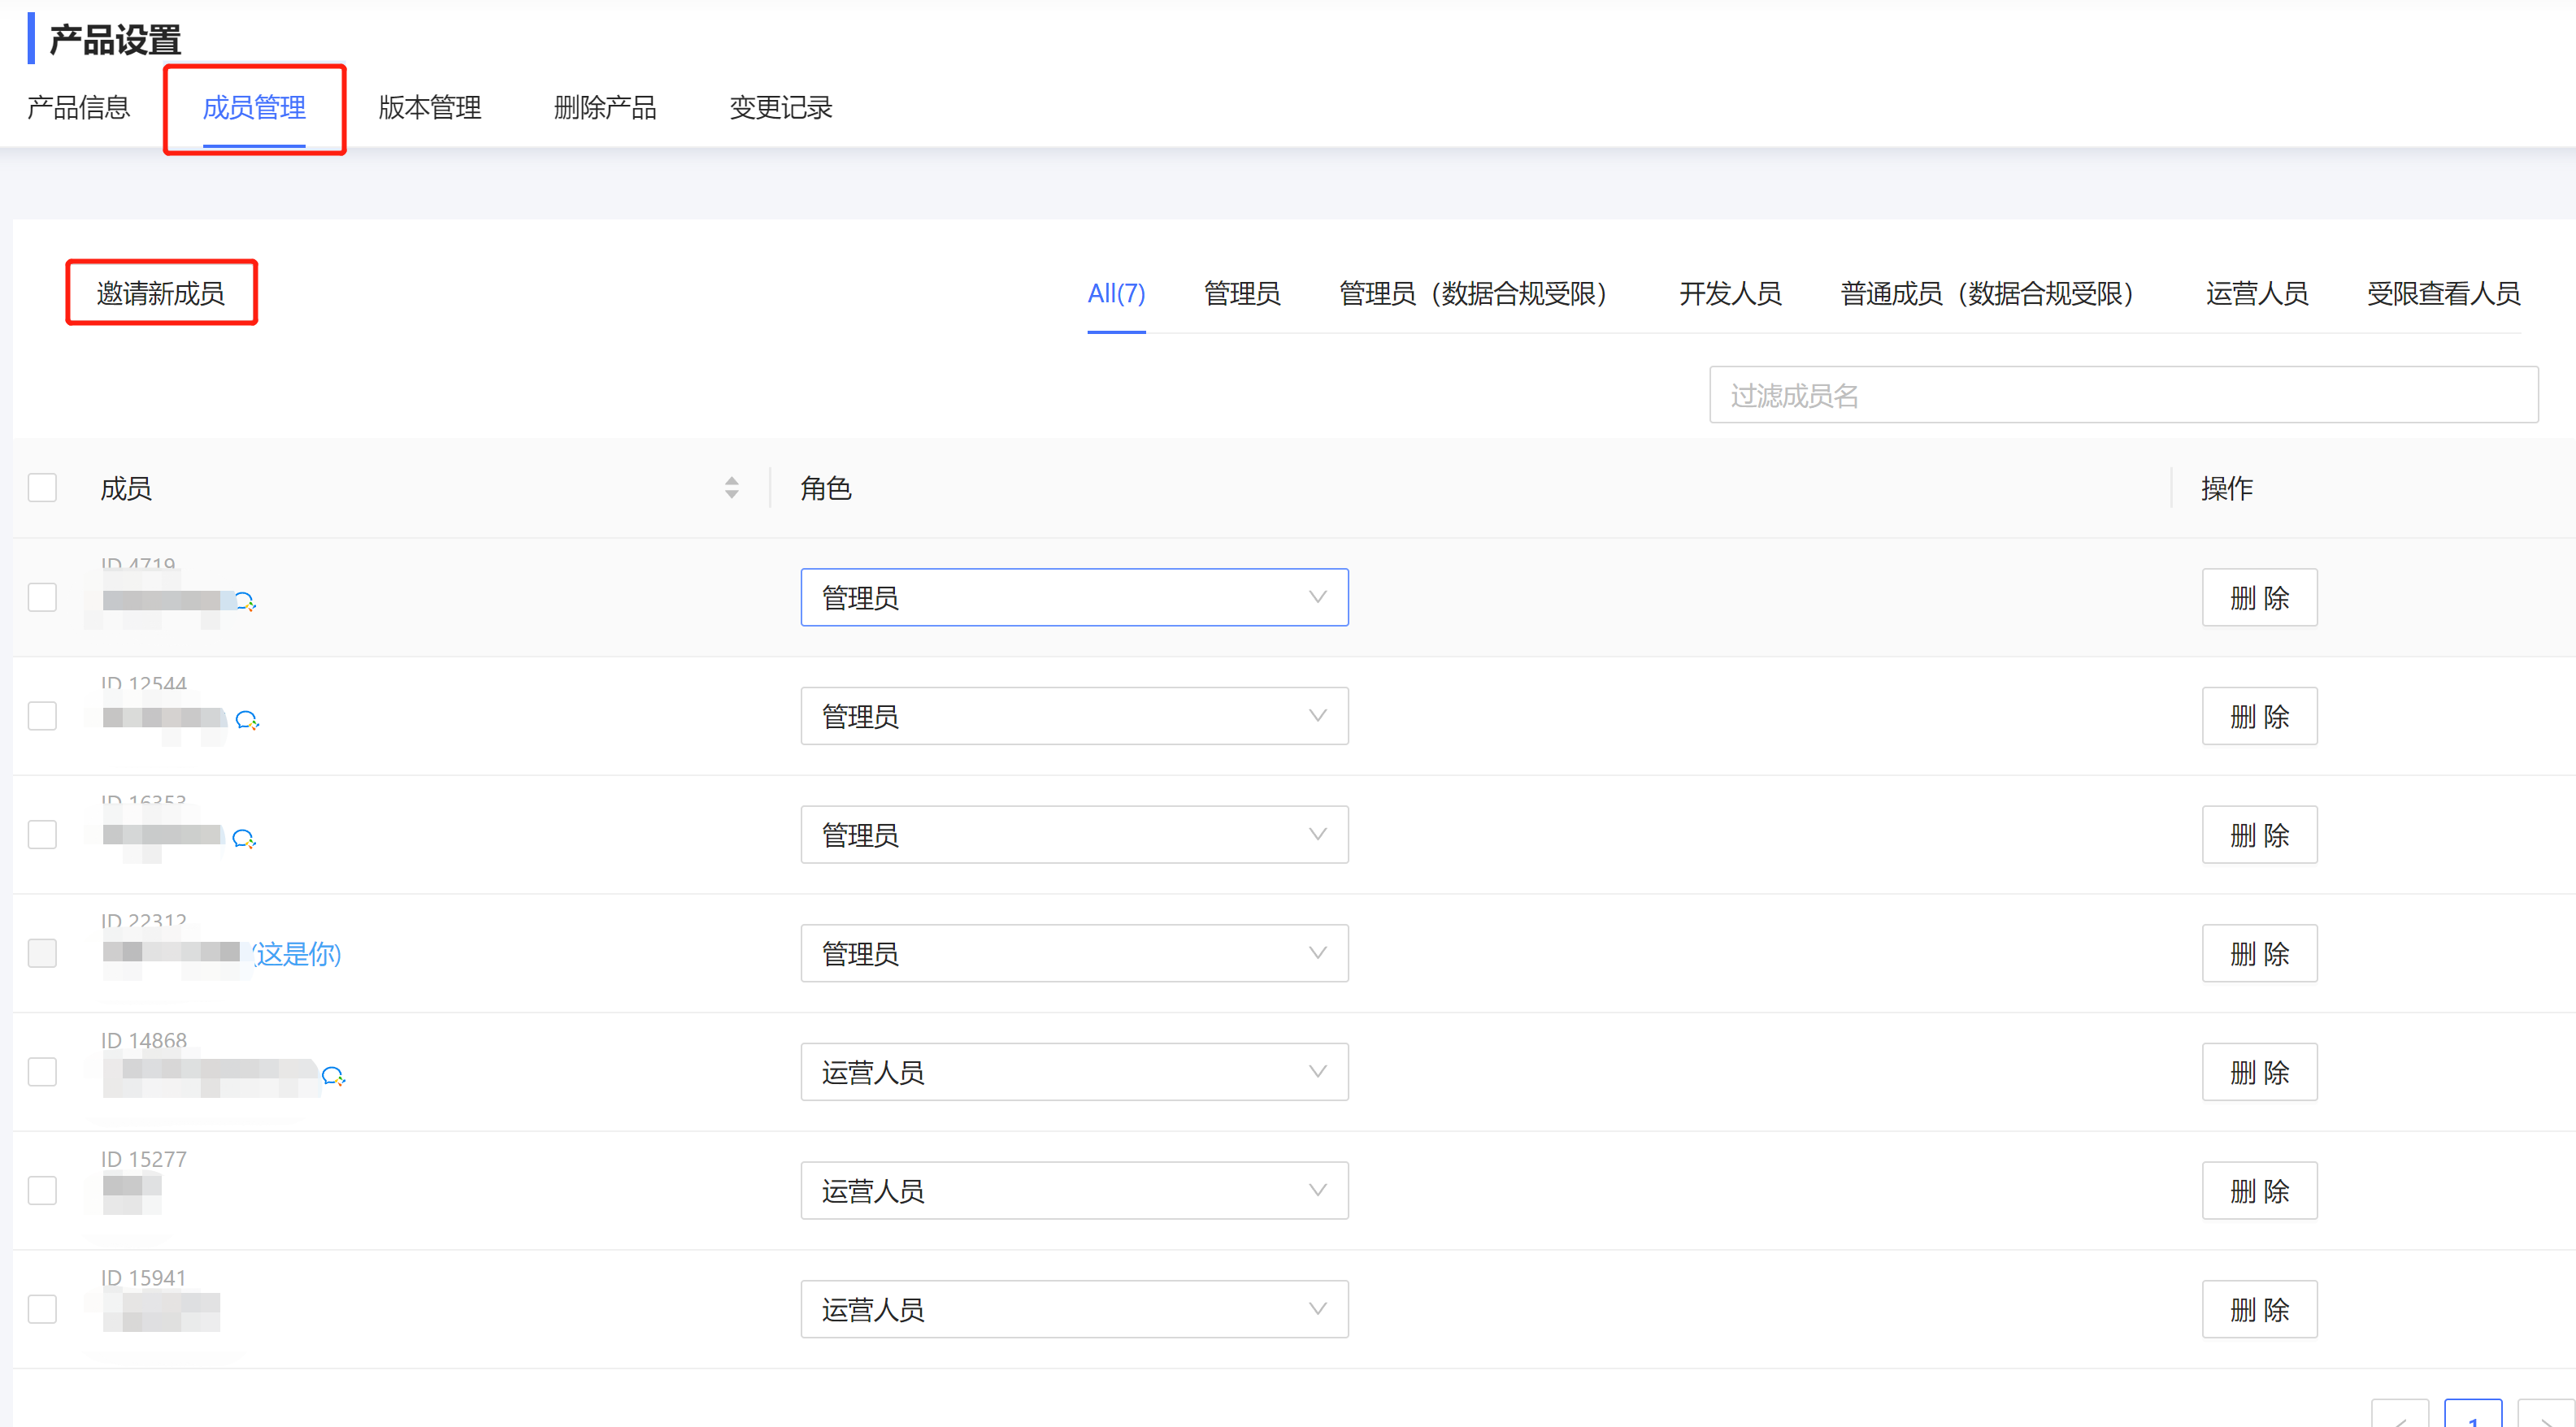Delete member ID 12544

tap(2259, 716)
